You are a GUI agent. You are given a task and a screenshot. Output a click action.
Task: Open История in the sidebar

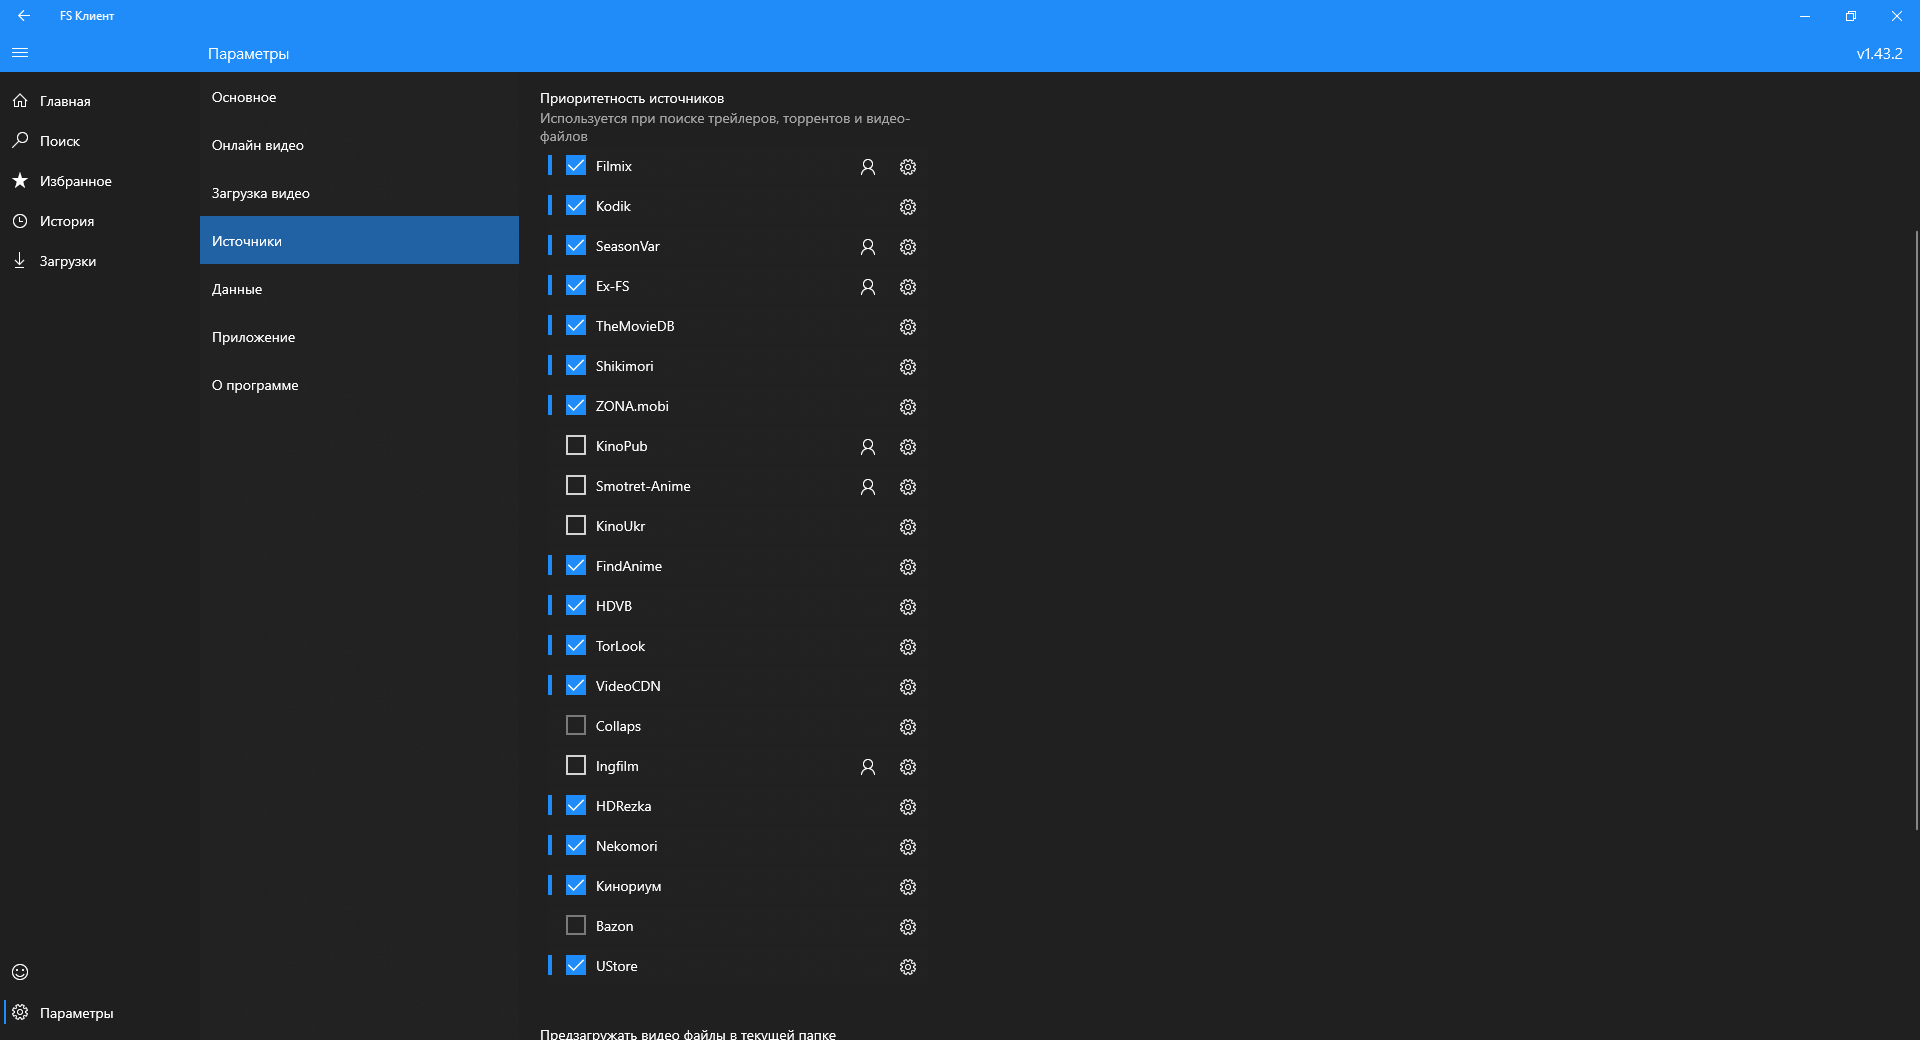pyautogui.click(x=100, y=221)
